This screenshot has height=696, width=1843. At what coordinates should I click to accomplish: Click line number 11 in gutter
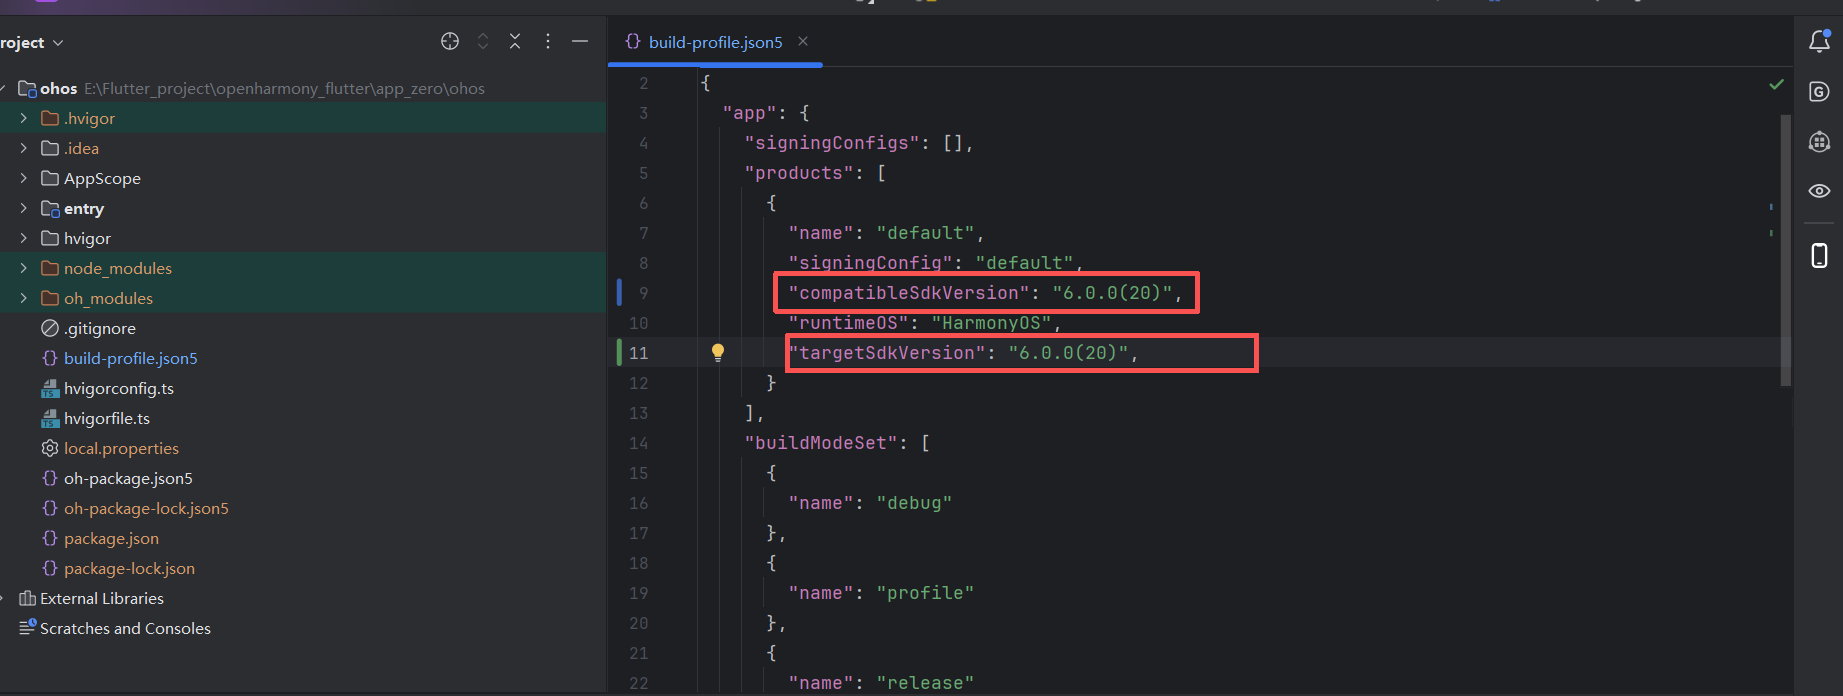pyautogui.click(x=638, y=353)
